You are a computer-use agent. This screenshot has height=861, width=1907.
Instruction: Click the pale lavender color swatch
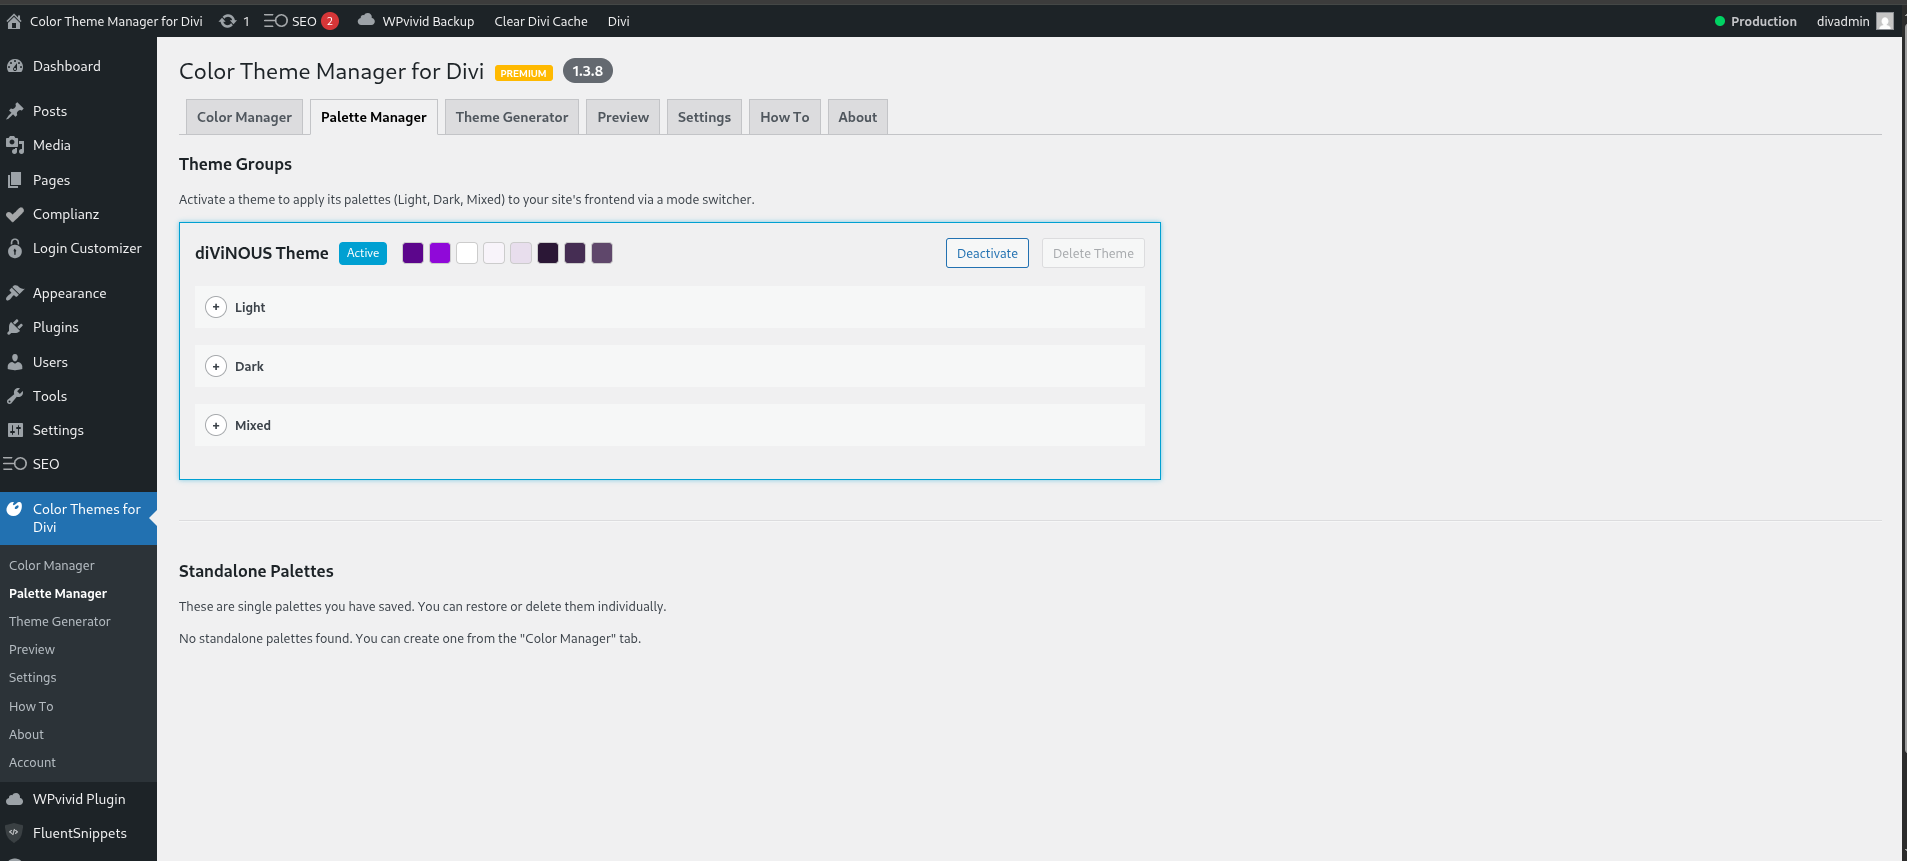coord(521,253)
